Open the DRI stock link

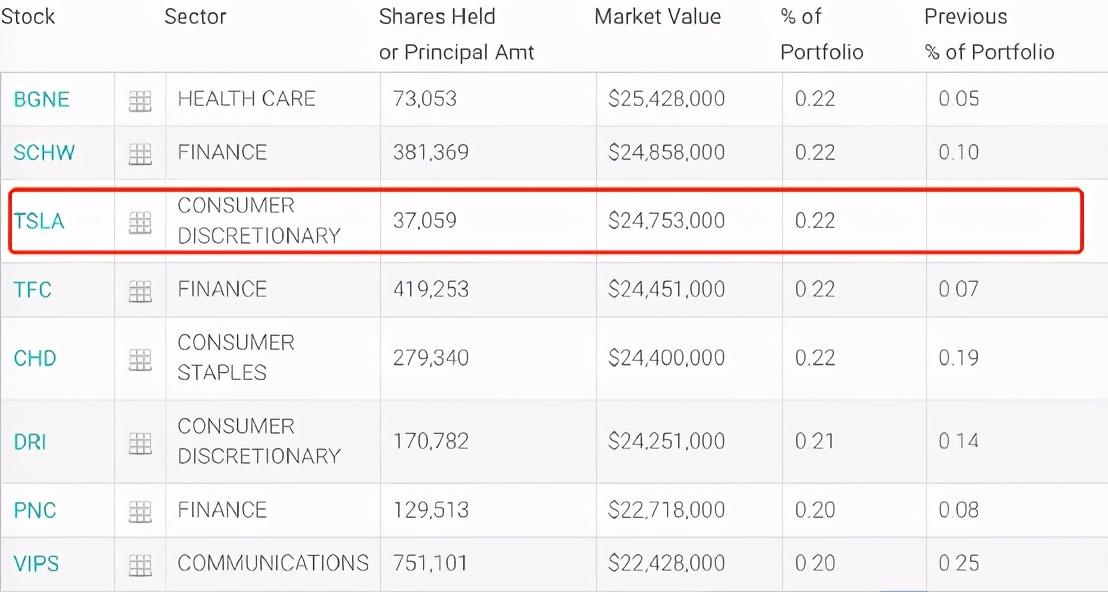(x=30, y=441)
